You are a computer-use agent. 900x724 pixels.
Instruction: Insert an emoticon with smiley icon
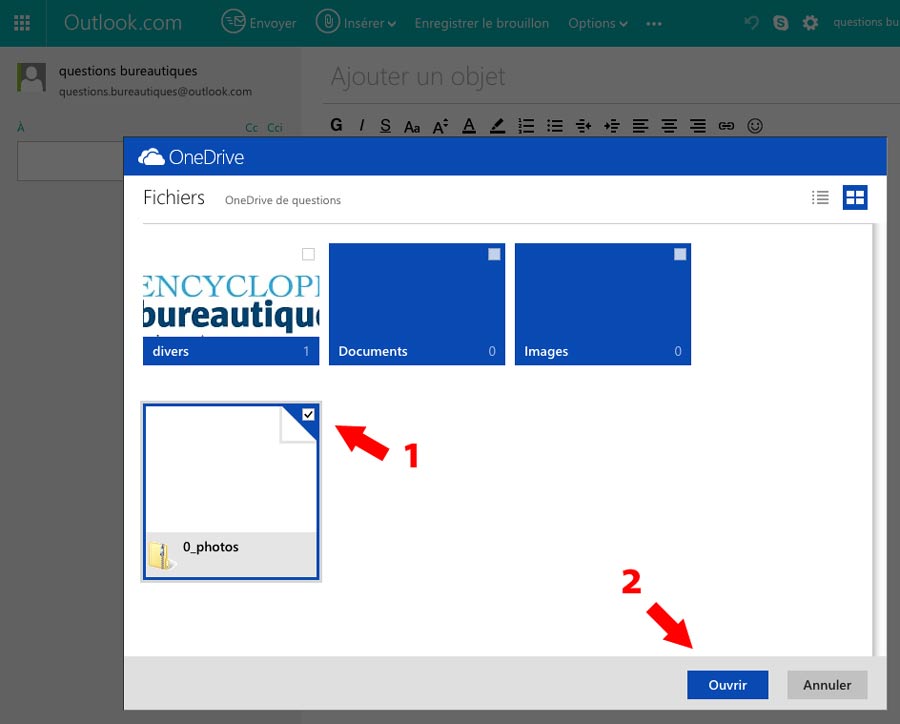tap(755, 125)
